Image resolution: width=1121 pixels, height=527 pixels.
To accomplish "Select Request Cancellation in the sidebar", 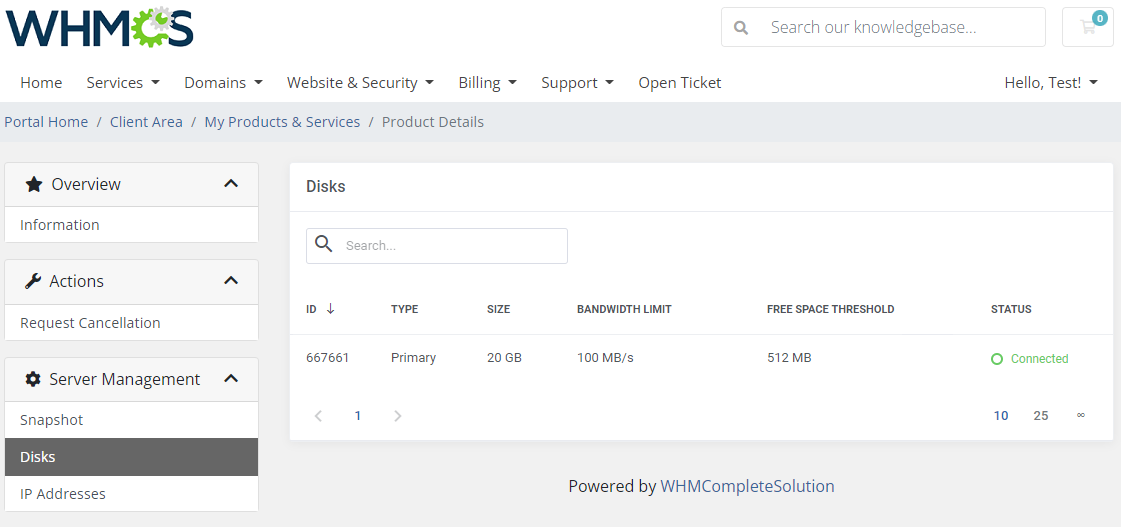I will [132, 322].
